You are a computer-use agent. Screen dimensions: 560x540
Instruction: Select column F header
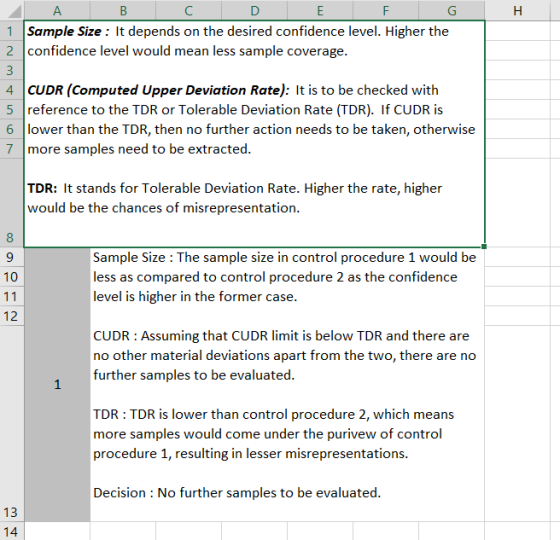coord(386,10)
